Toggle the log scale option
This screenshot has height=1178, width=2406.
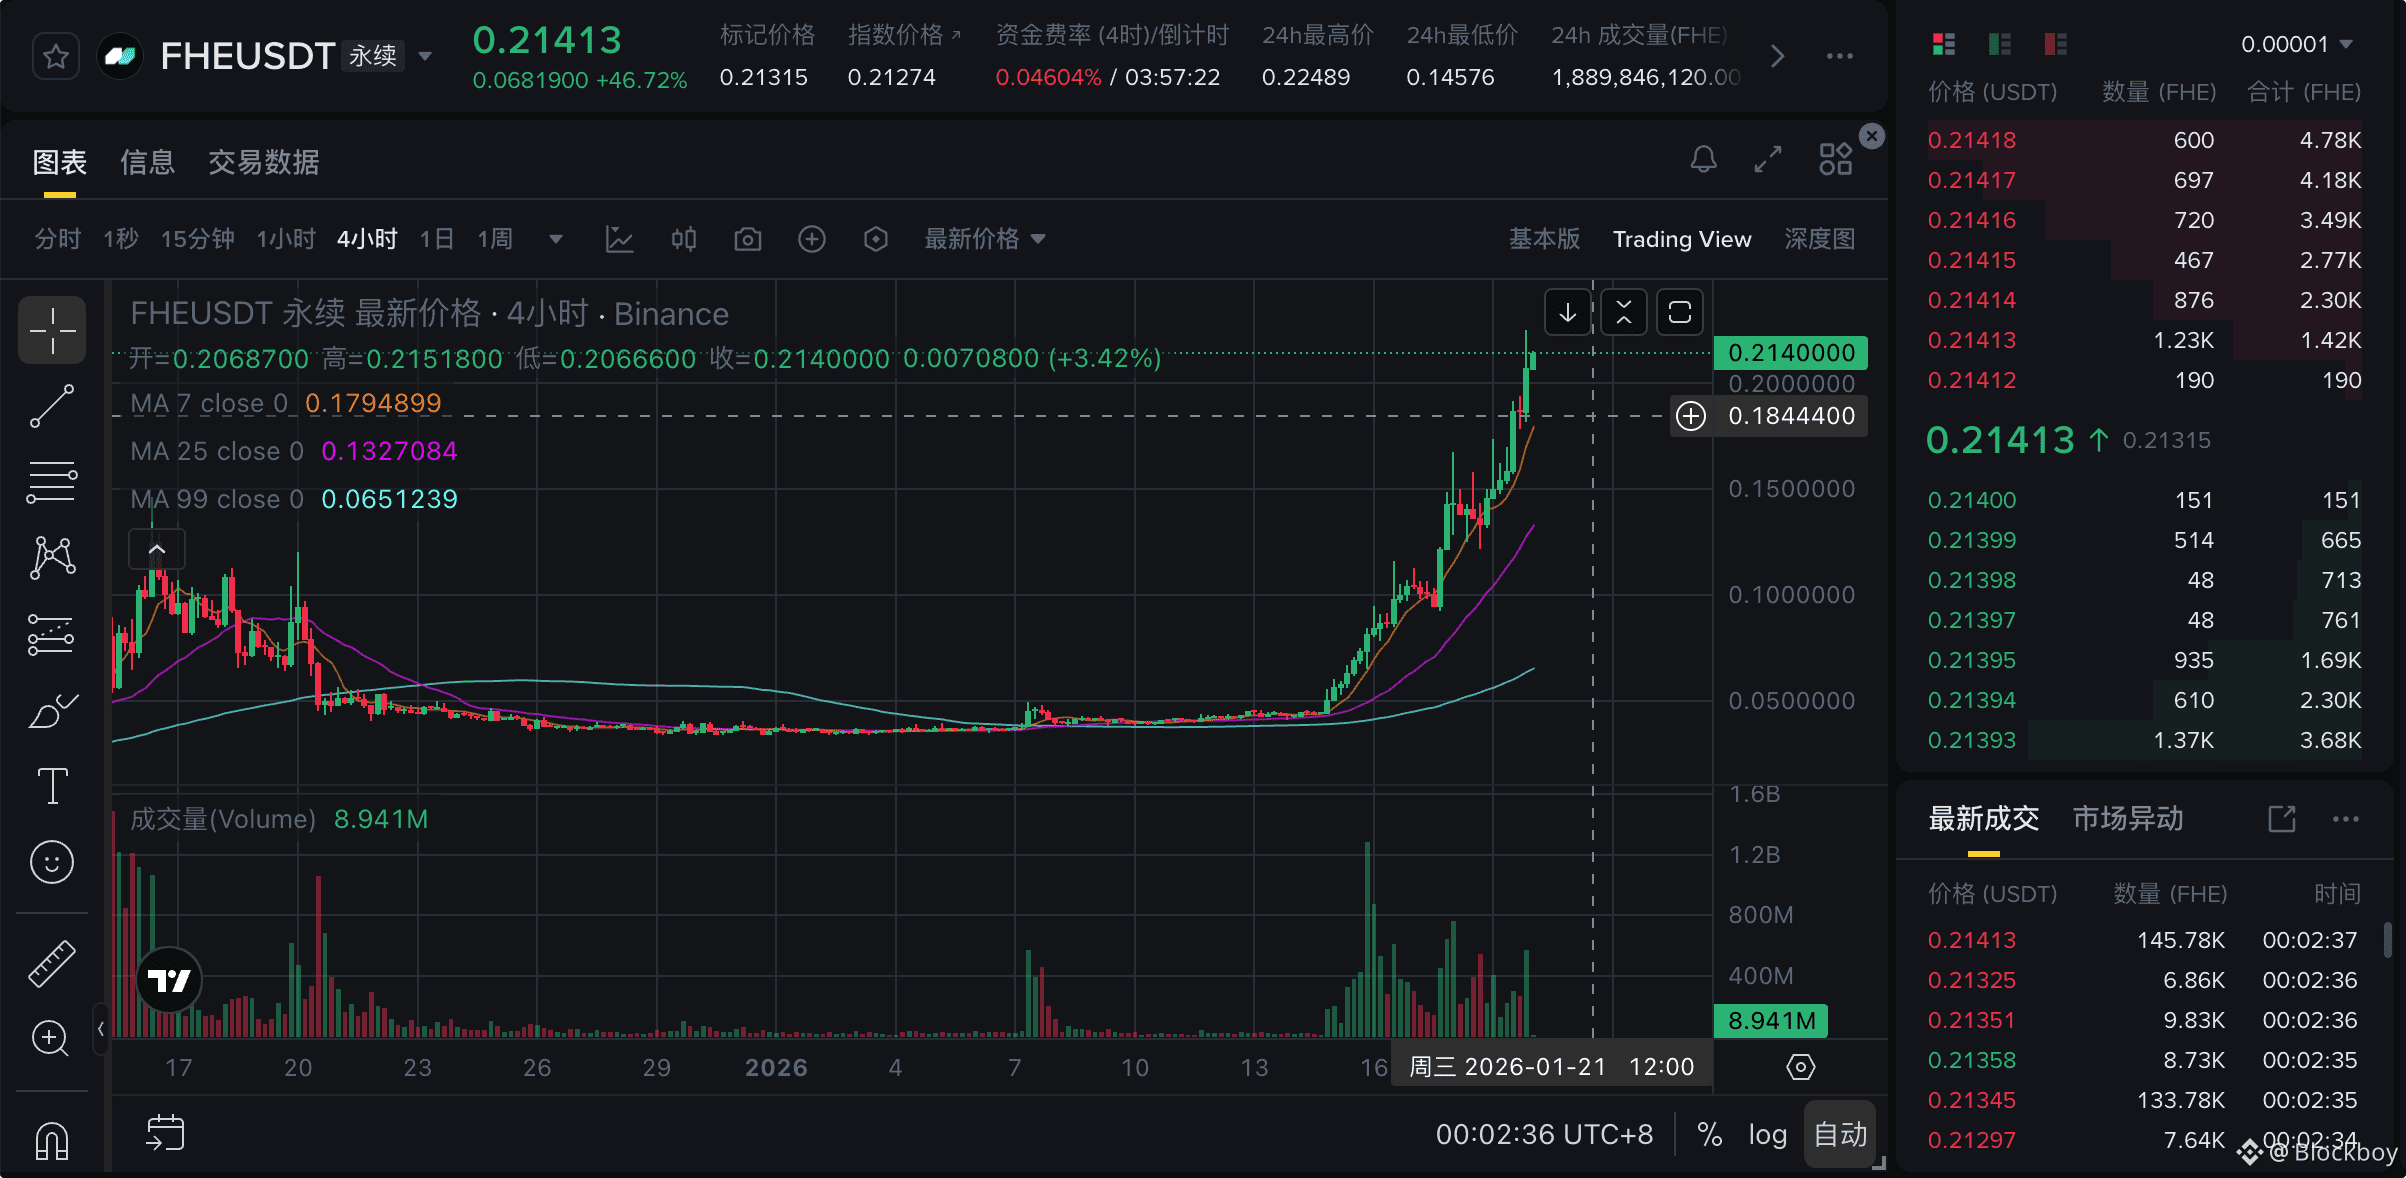[1767, 1134]
